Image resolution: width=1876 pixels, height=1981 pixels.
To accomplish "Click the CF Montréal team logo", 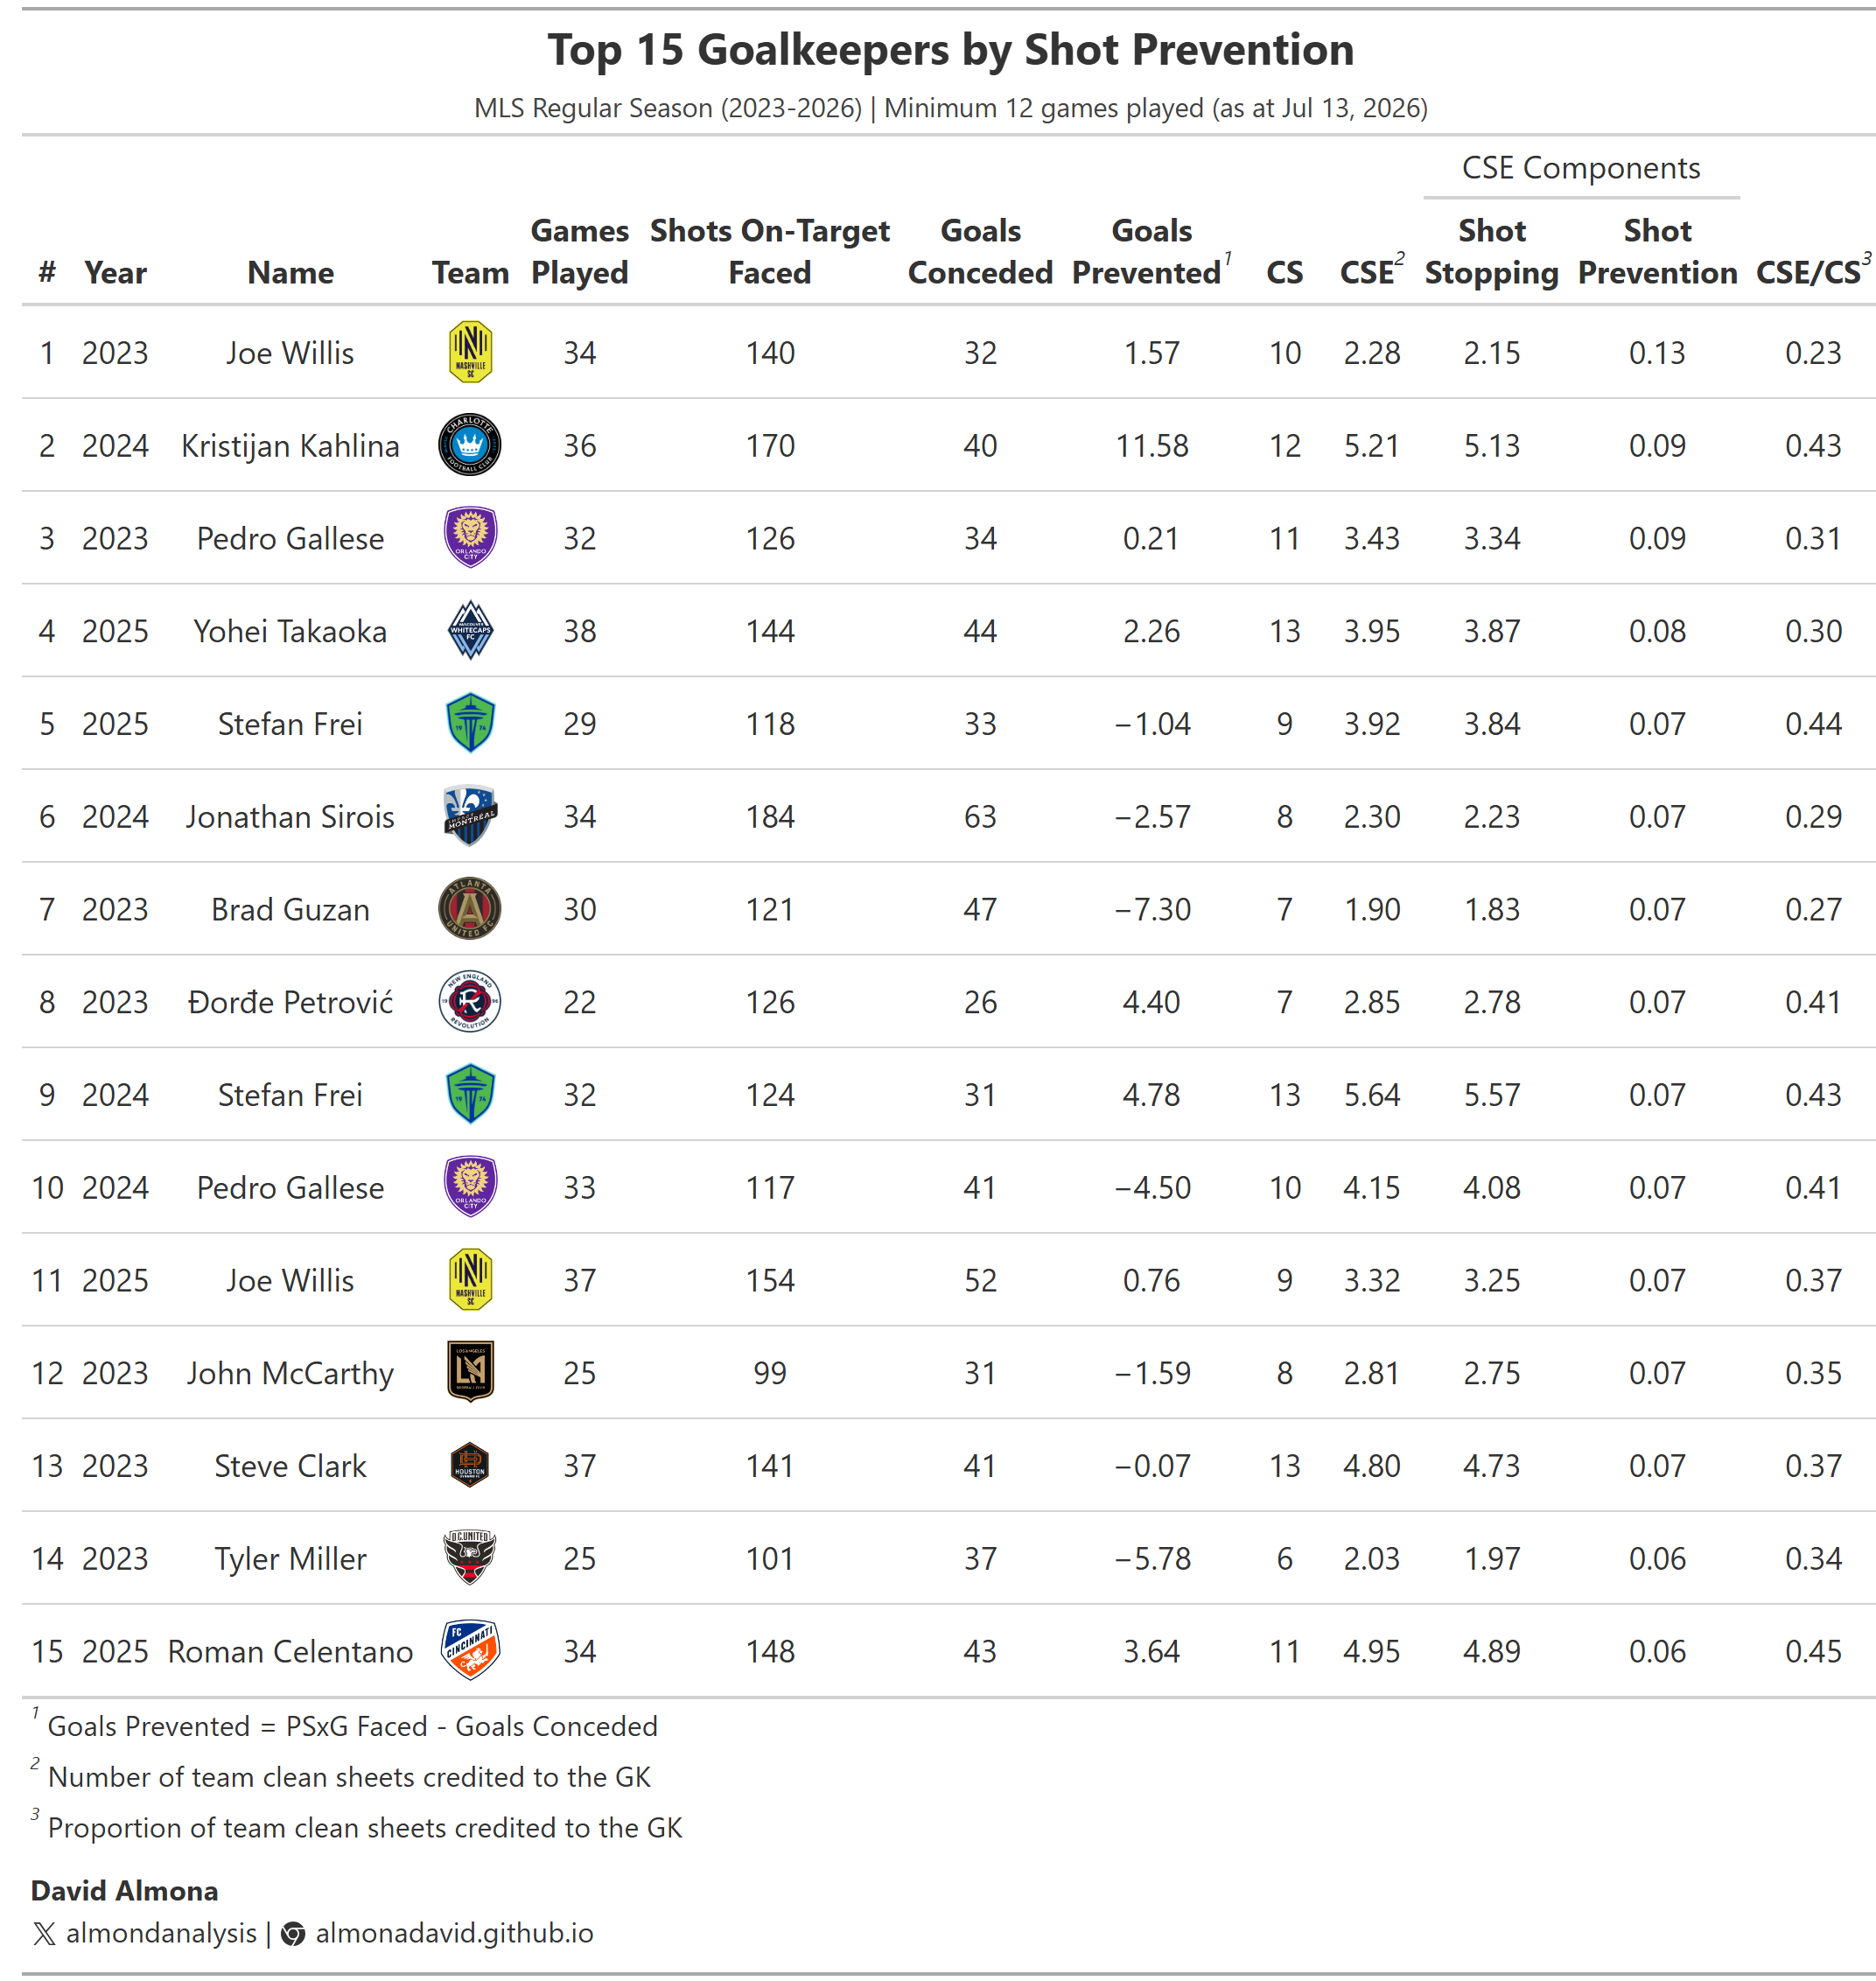I will (470, 816).
